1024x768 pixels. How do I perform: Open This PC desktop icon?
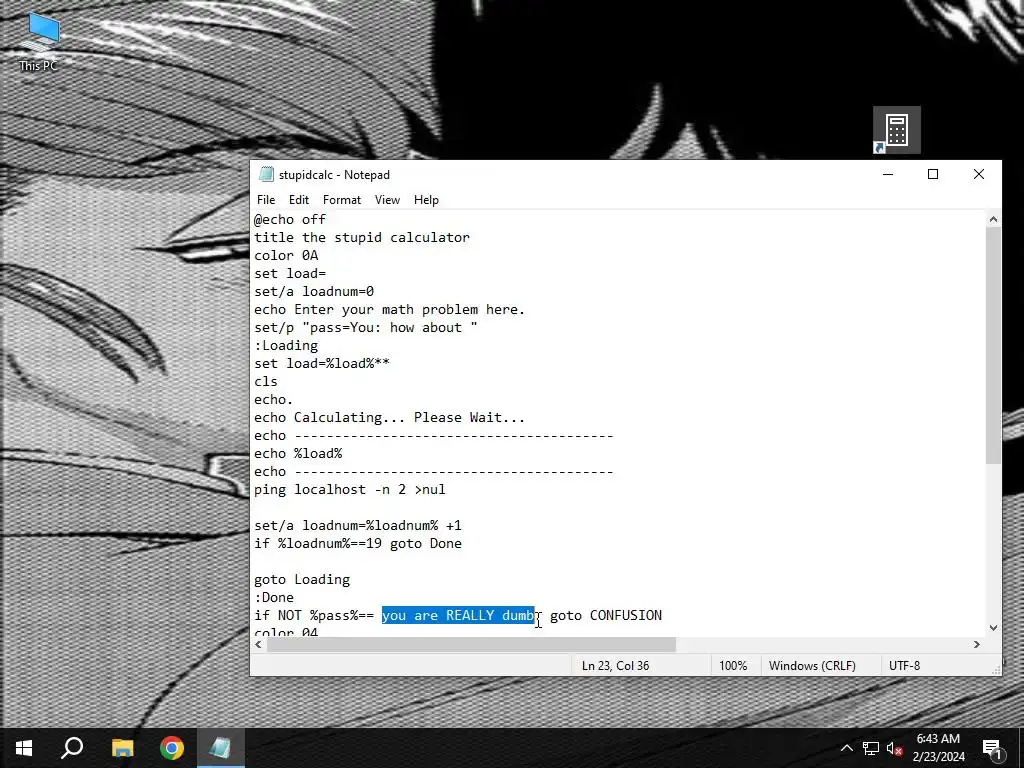click(39, 42)
